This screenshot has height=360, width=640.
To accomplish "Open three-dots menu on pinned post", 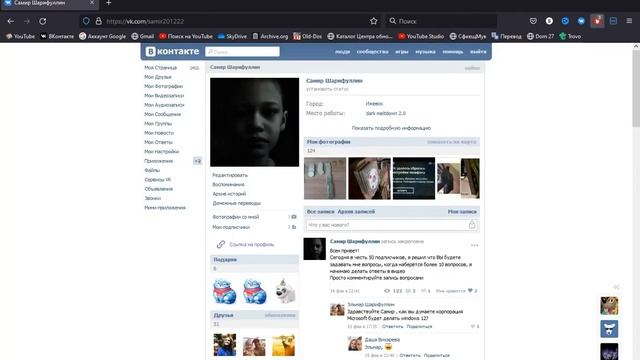I will click(x=474, y=245).
